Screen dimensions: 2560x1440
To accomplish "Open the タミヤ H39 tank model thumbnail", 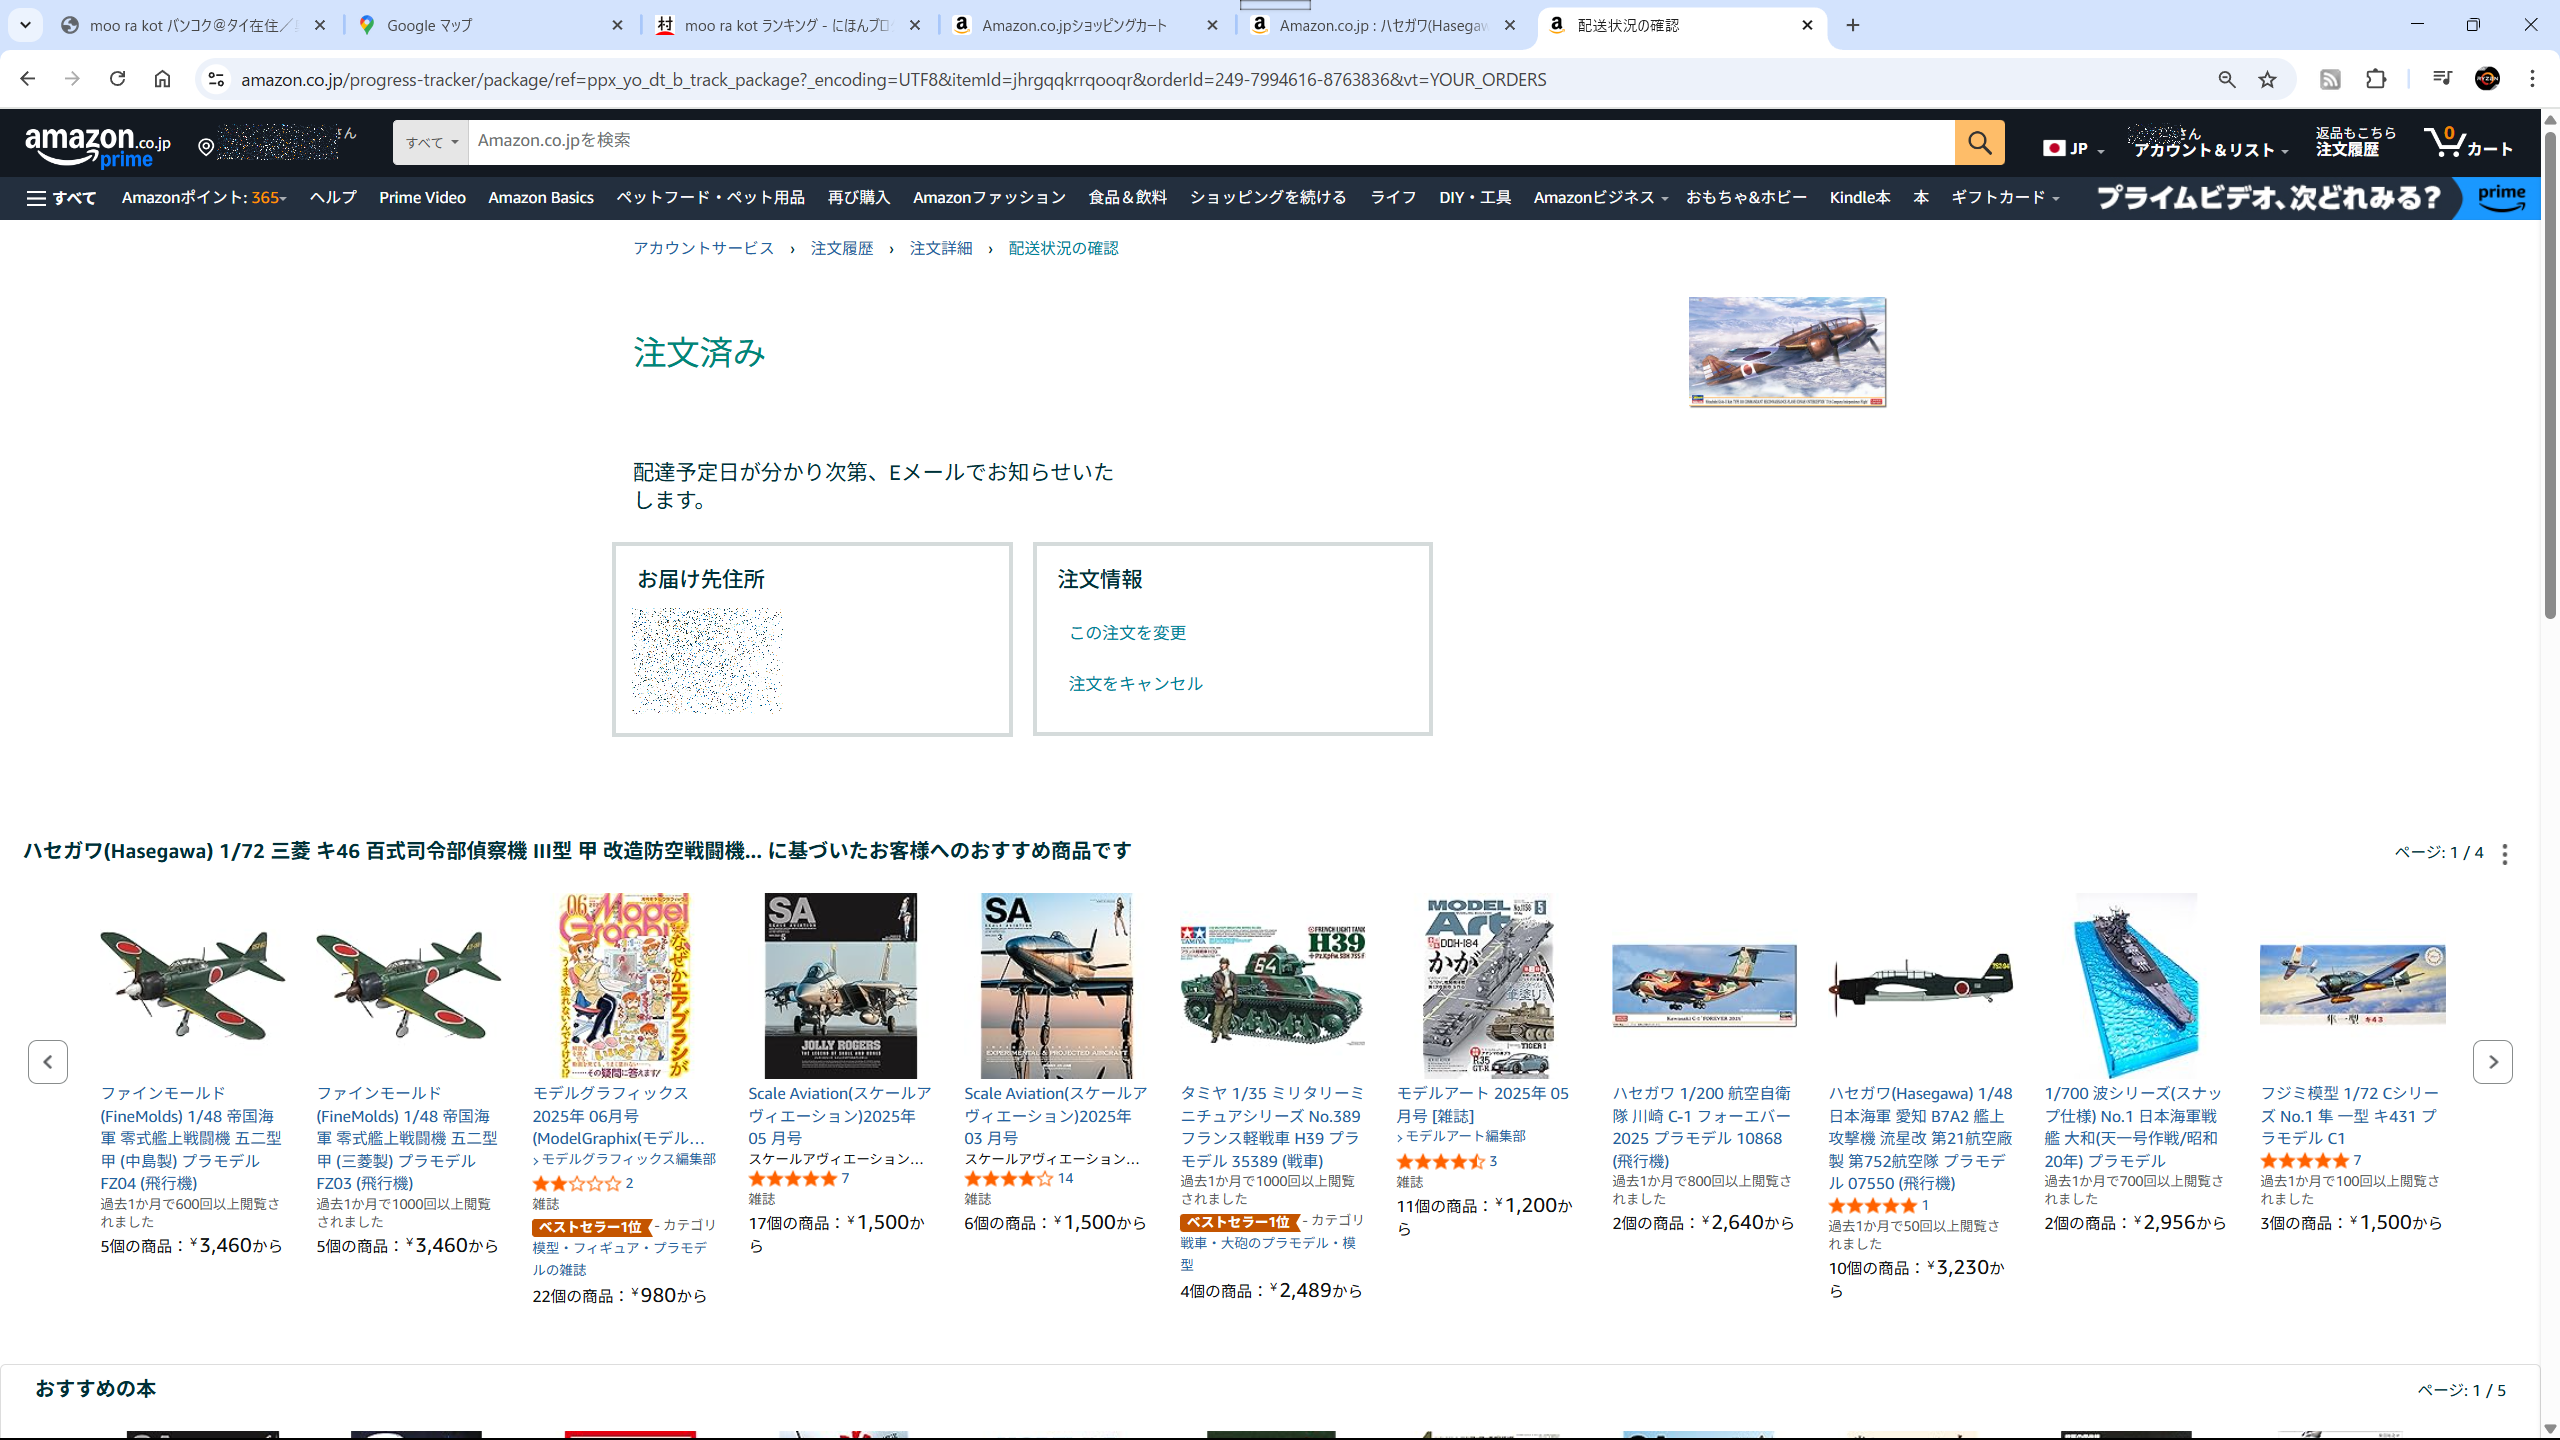I will 1272,986.
